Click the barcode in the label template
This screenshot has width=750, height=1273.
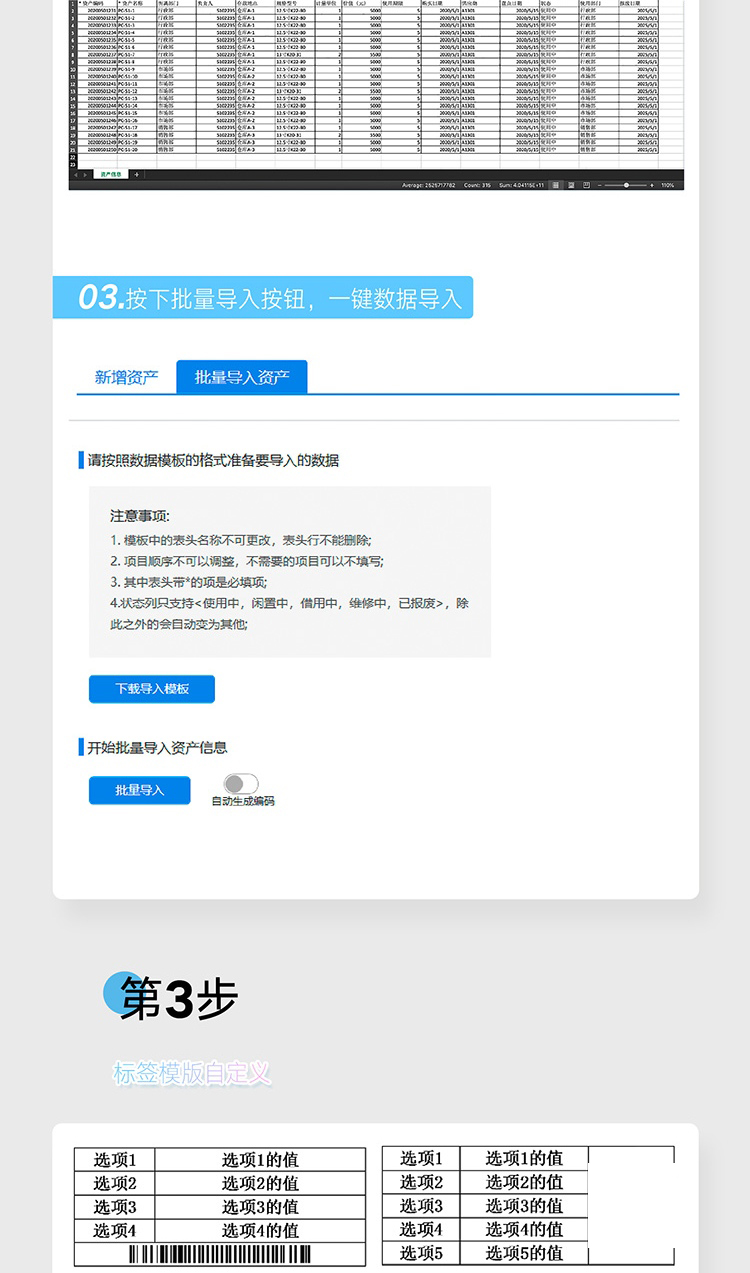pos(220,1255)
